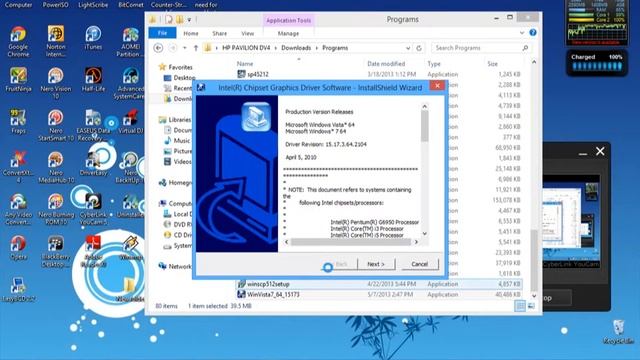The image size is (640, 360).
Task: Sort files by Type column
Action: [x=434, y=64]
